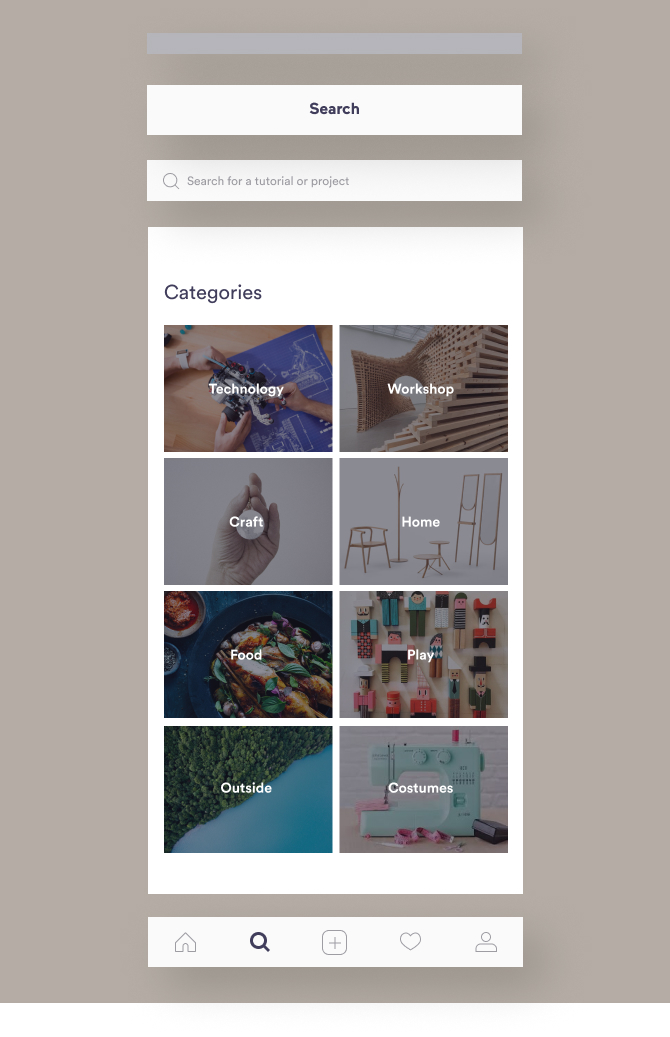The height and width of the screenshot is (1037, 670).
Task: Click the magnifier icon in the search field
Action: coord(171,181)
